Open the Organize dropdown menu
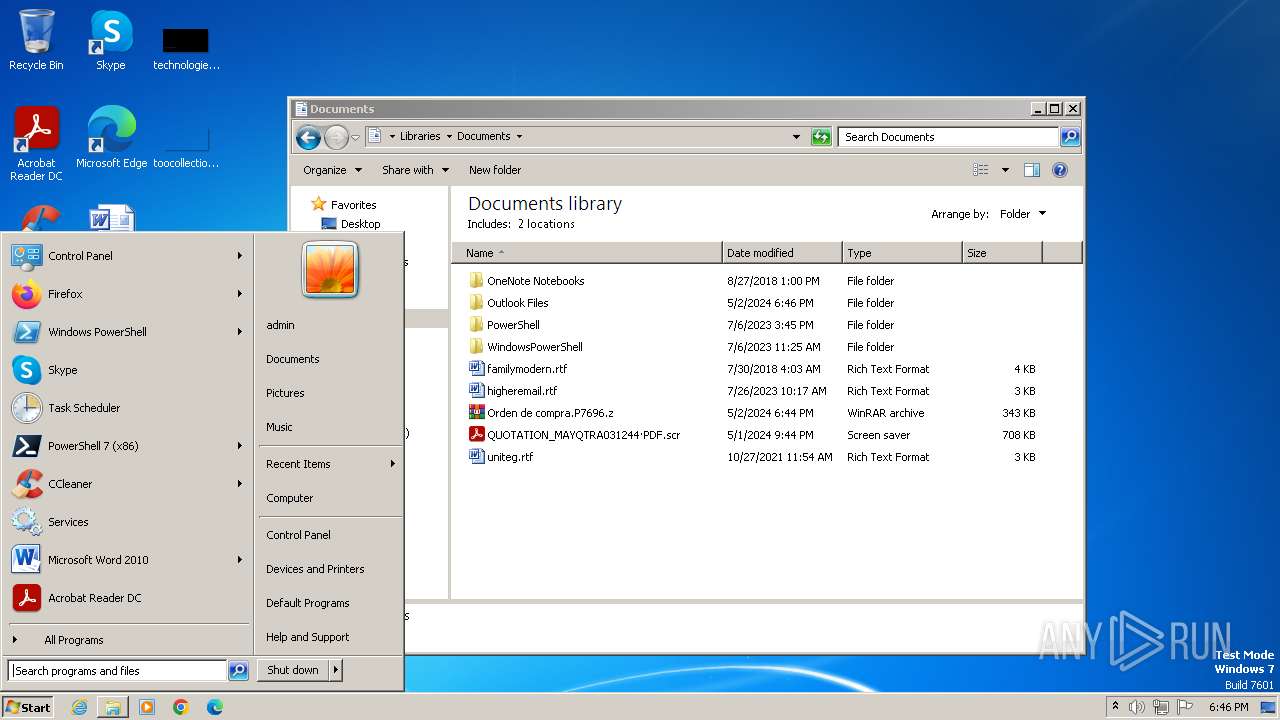Viewport: 1280px width, 720px height. click(333, 170)
